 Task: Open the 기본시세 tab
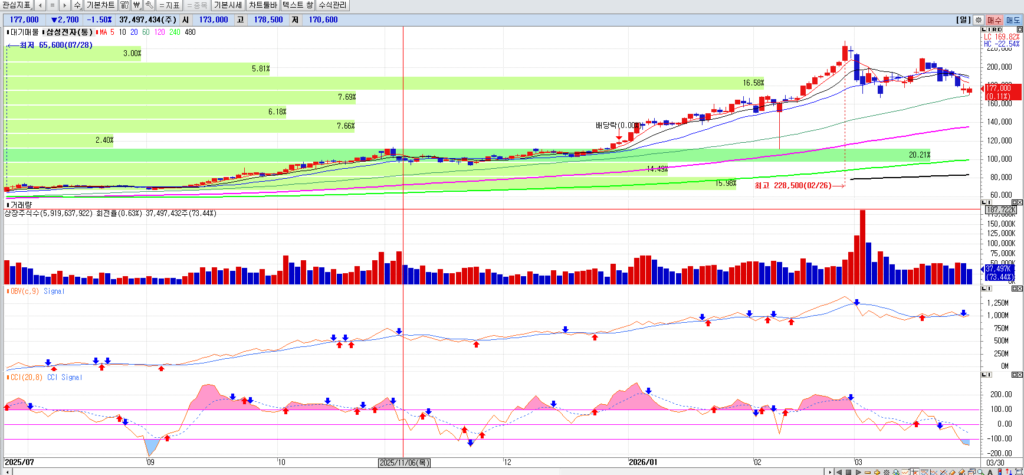click(228, 5)
